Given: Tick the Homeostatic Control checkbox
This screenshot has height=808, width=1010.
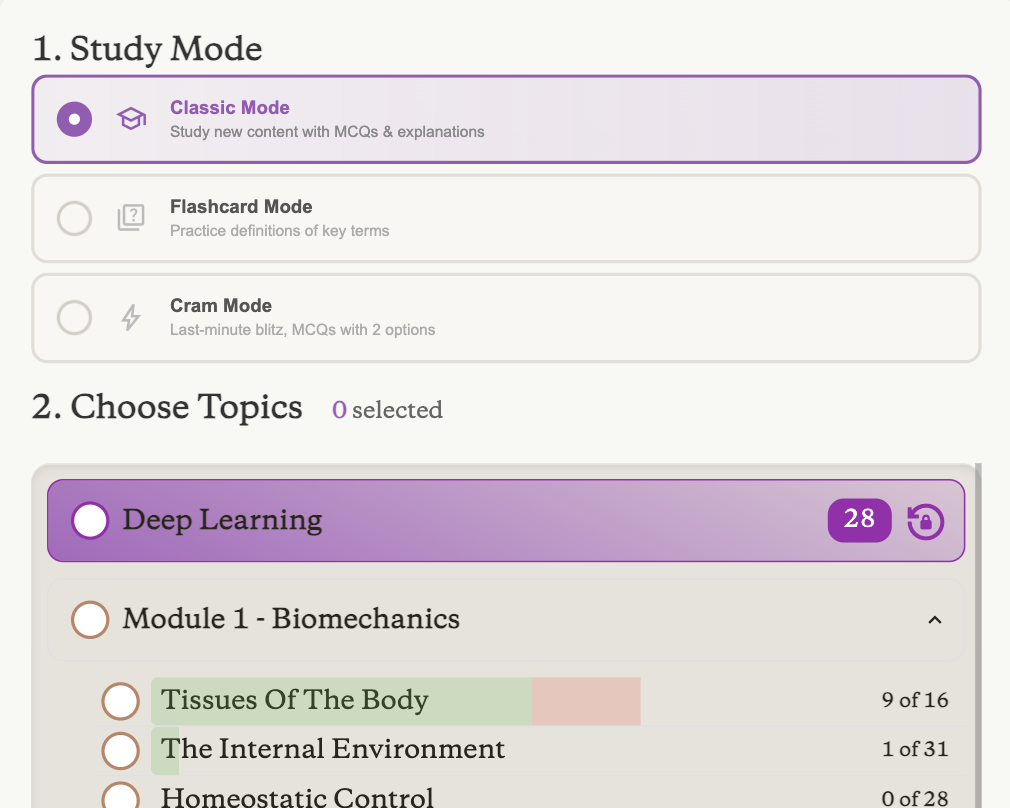Looking at the screenshot, I should tap(120, 797).
